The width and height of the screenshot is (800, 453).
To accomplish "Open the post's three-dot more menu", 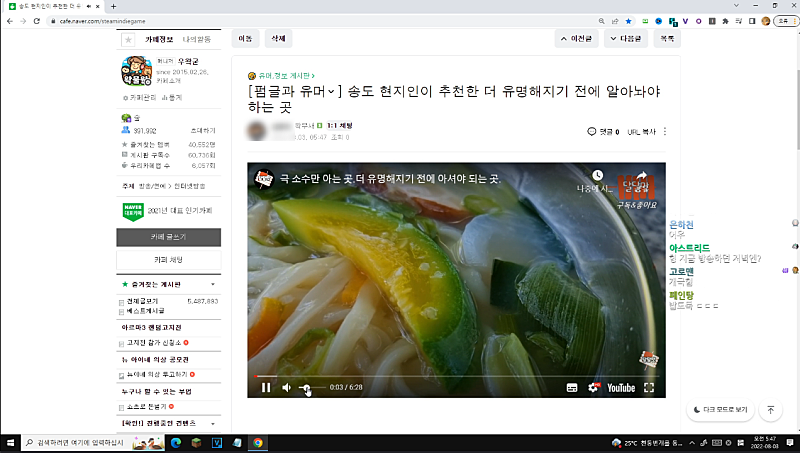I will click(665, 132).
